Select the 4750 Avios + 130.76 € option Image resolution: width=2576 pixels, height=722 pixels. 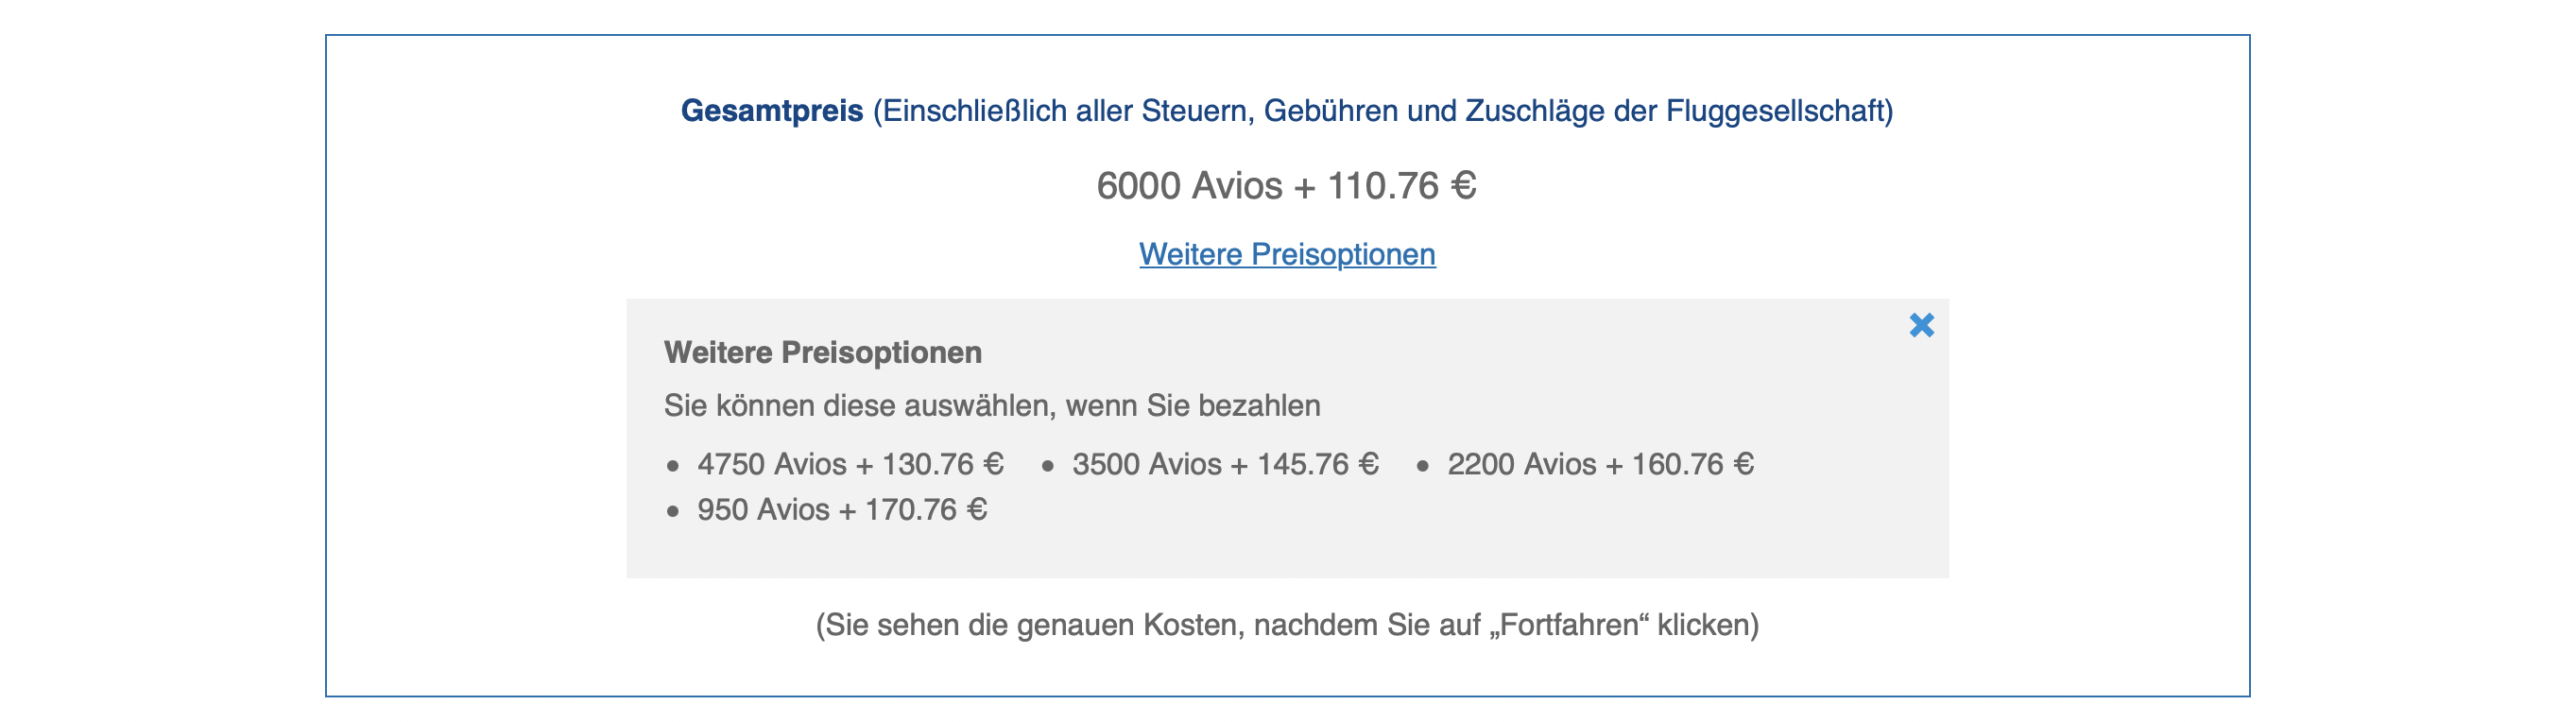pos(850,464)
